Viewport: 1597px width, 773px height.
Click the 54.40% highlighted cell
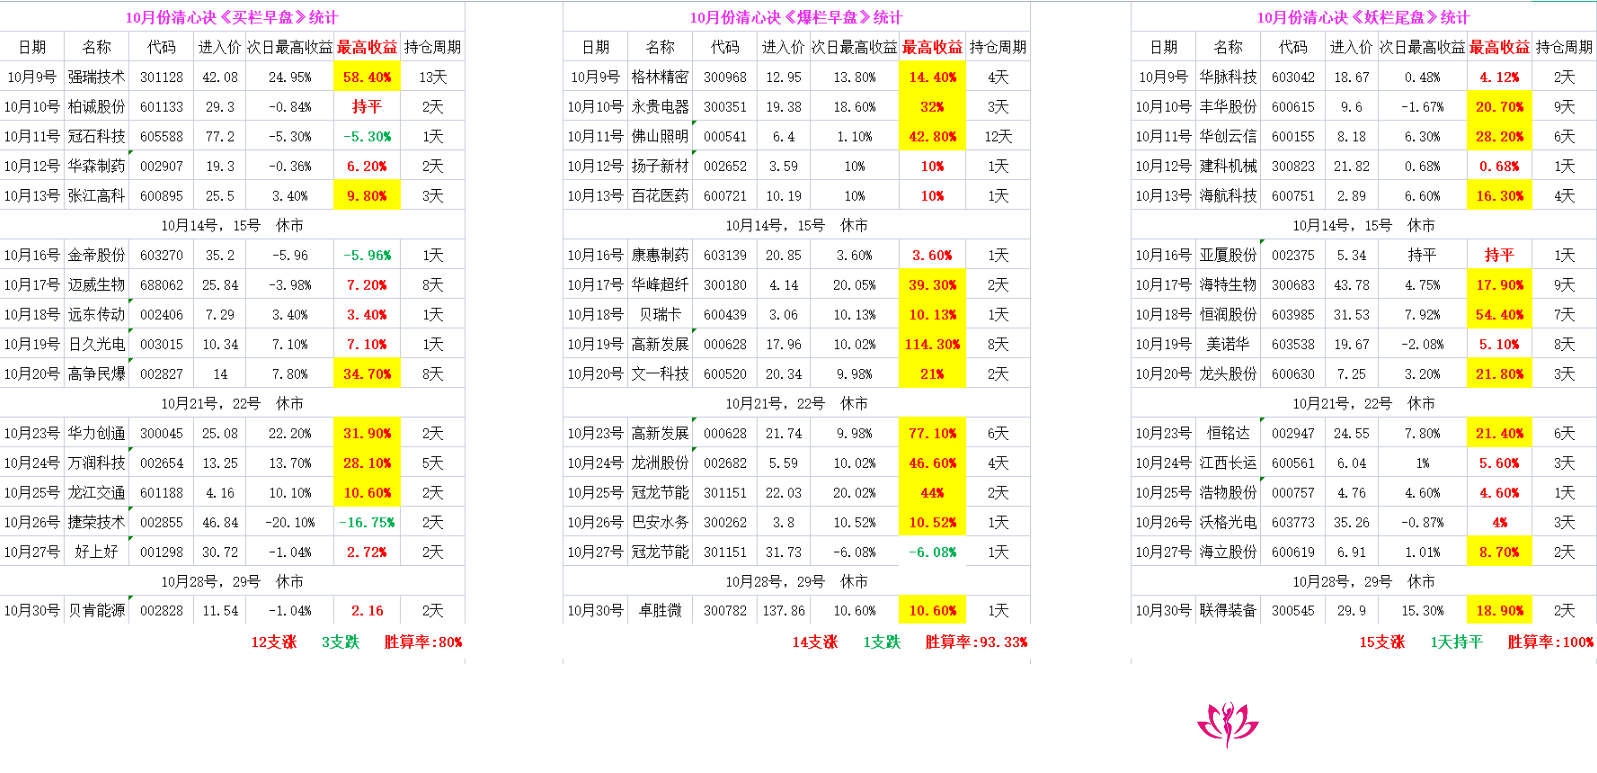pos(1499,314)
